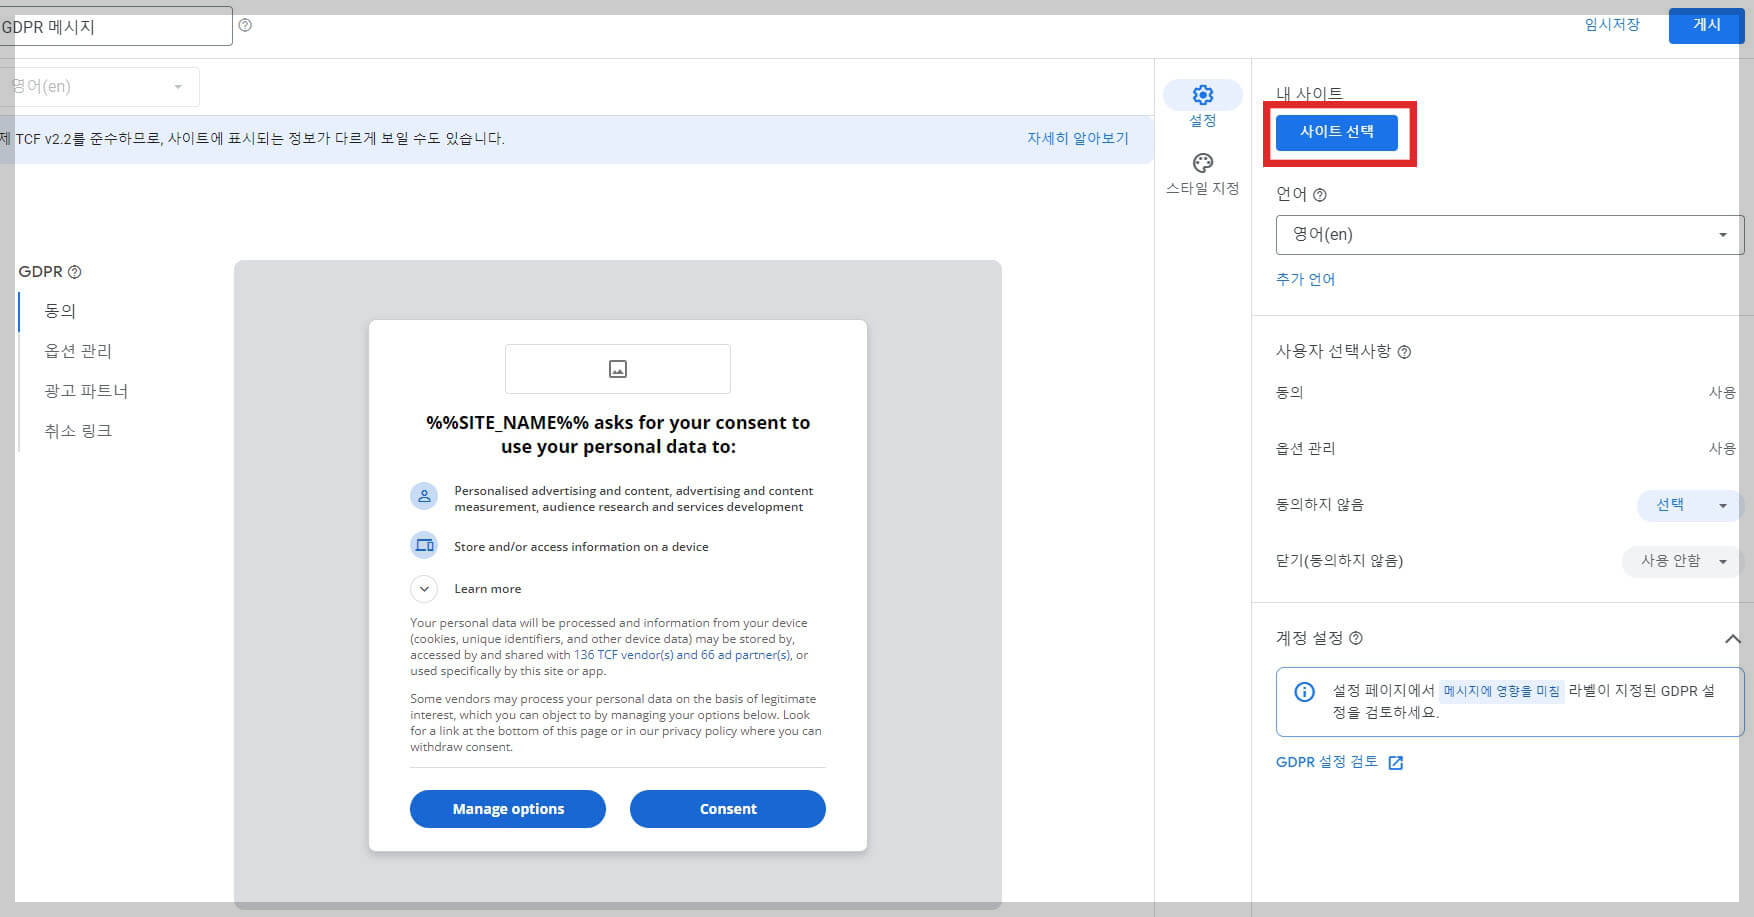The image size is (1754, 917).
Task: Click the external link icon after GDPR 설정 검토
Action: (x=1397, y=762)
